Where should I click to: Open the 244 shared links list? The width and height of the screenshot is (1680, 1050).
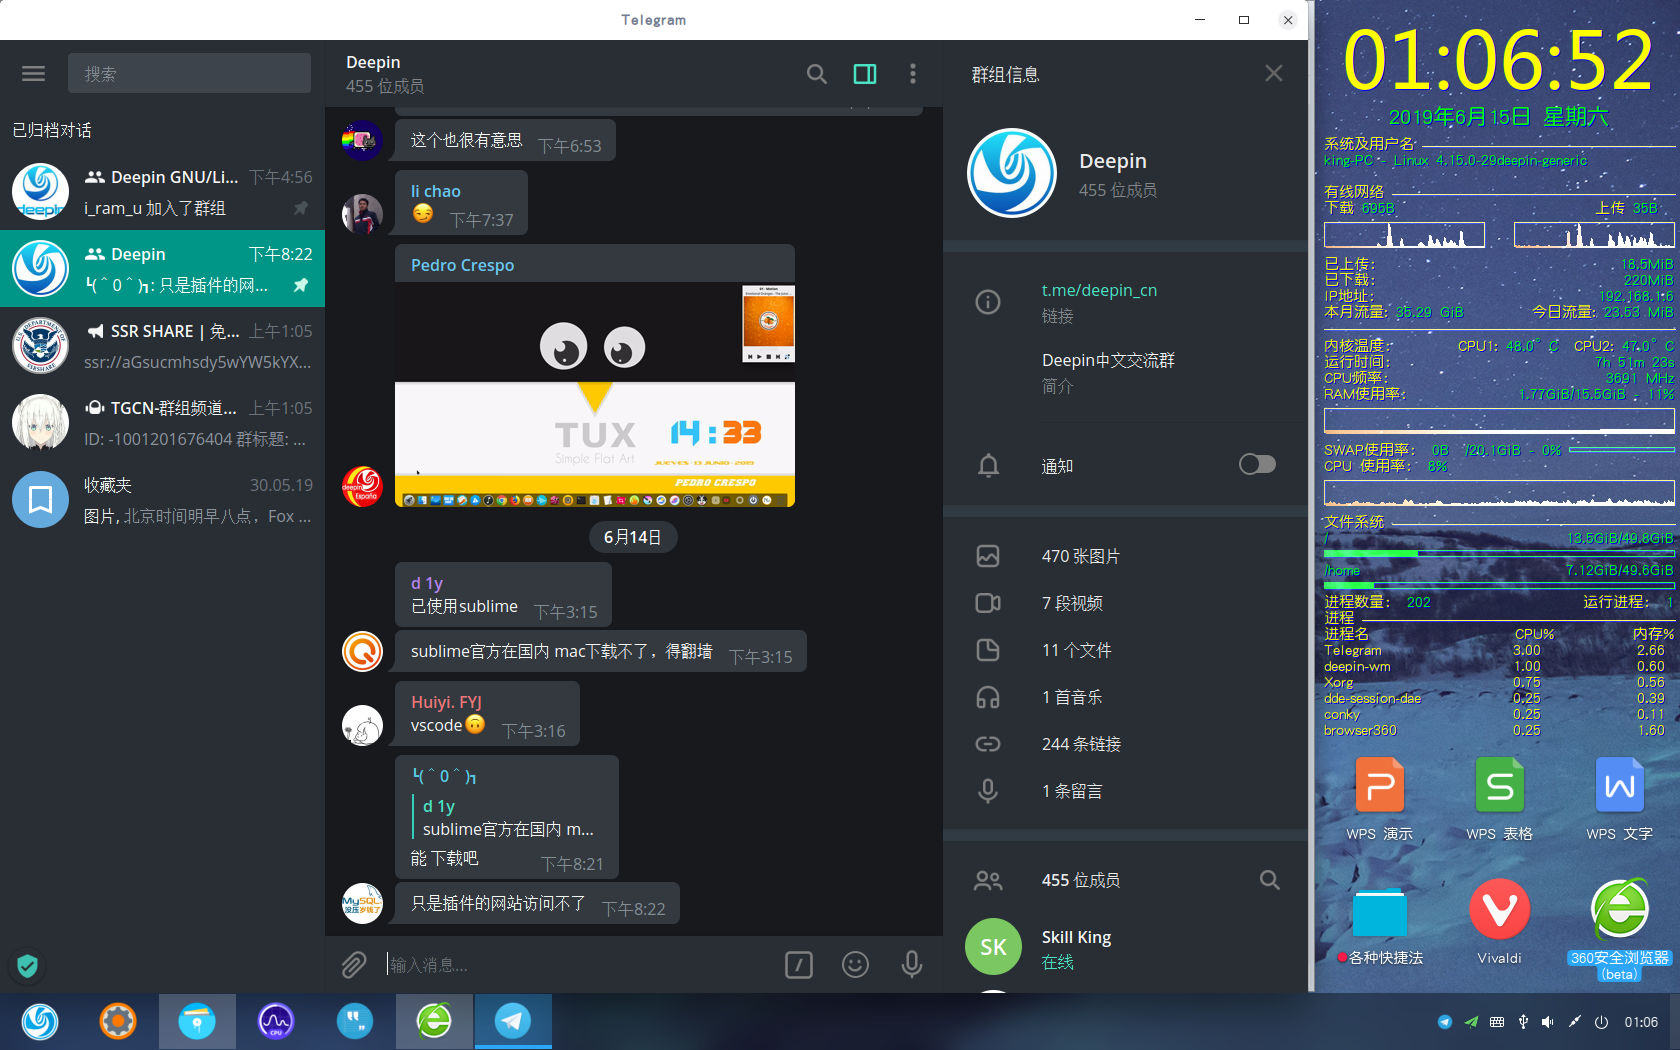pyautogui.click(x=1081, y=744)
